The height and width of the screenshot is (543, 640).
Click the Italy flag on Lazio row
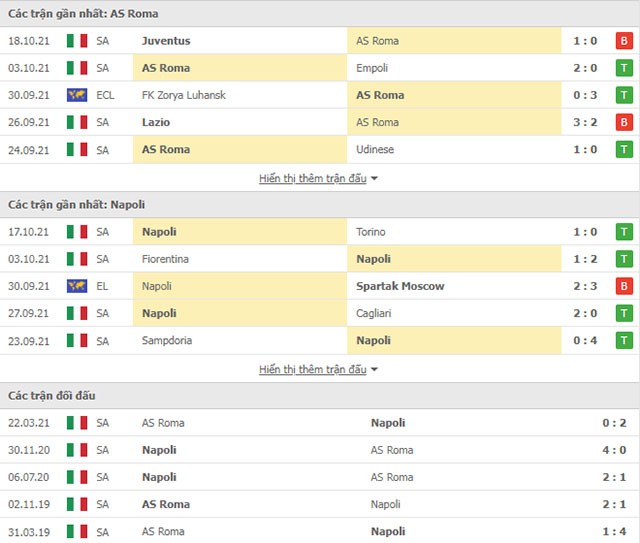(x=77, y=122)
